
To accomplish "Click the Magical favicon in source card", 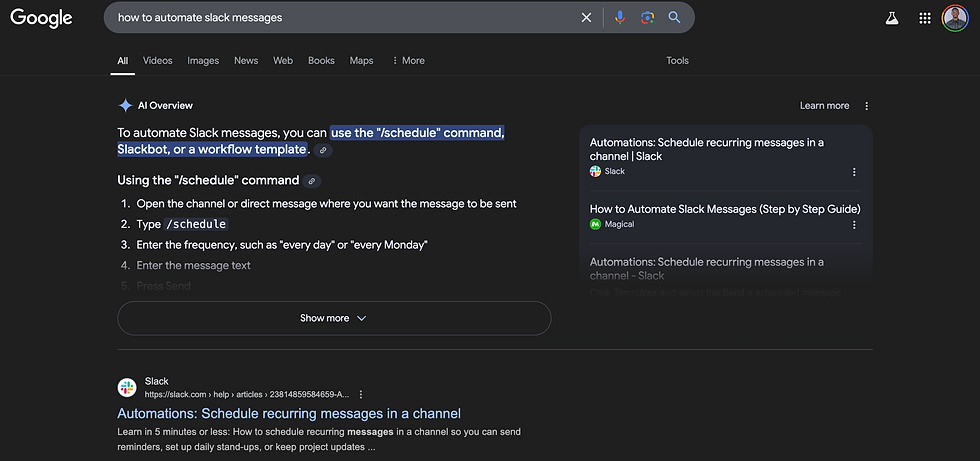I will click(x=595, y=224).
